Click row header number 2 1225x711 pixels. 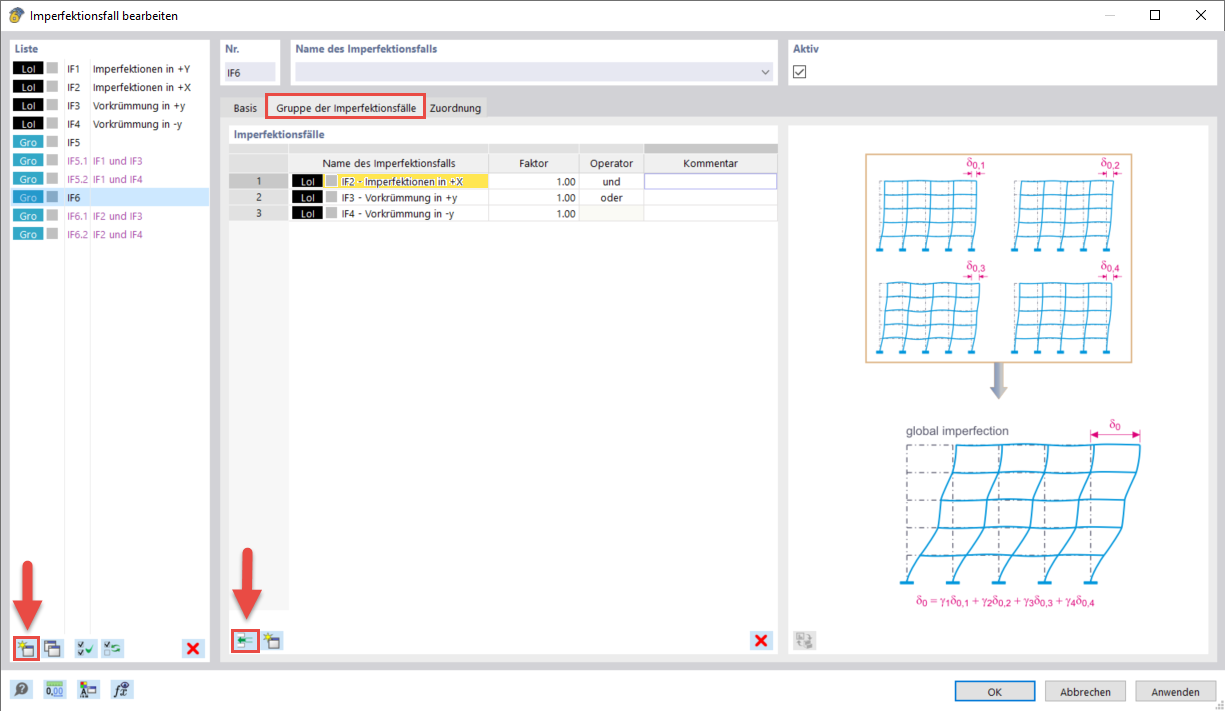click(258, 198)
